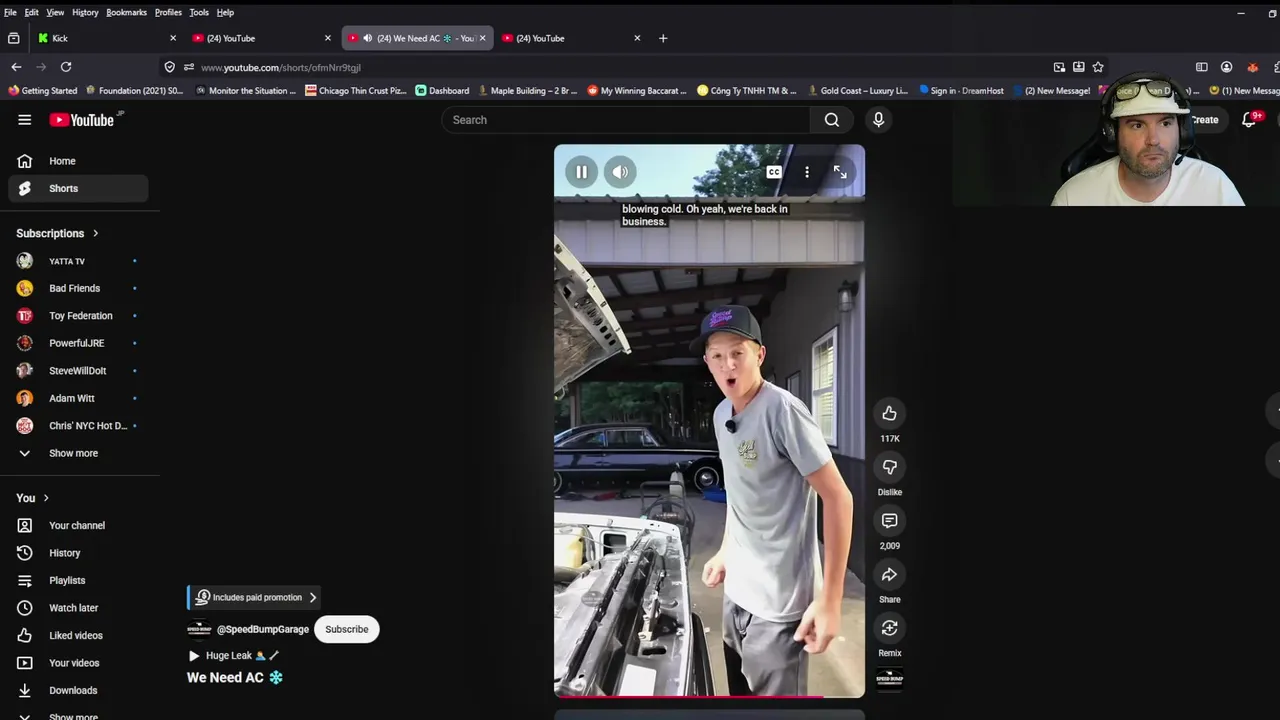The height and width of the screenshot is (720, 1280).
Task: Open the notifications bell
Action: pos(1249,120)
